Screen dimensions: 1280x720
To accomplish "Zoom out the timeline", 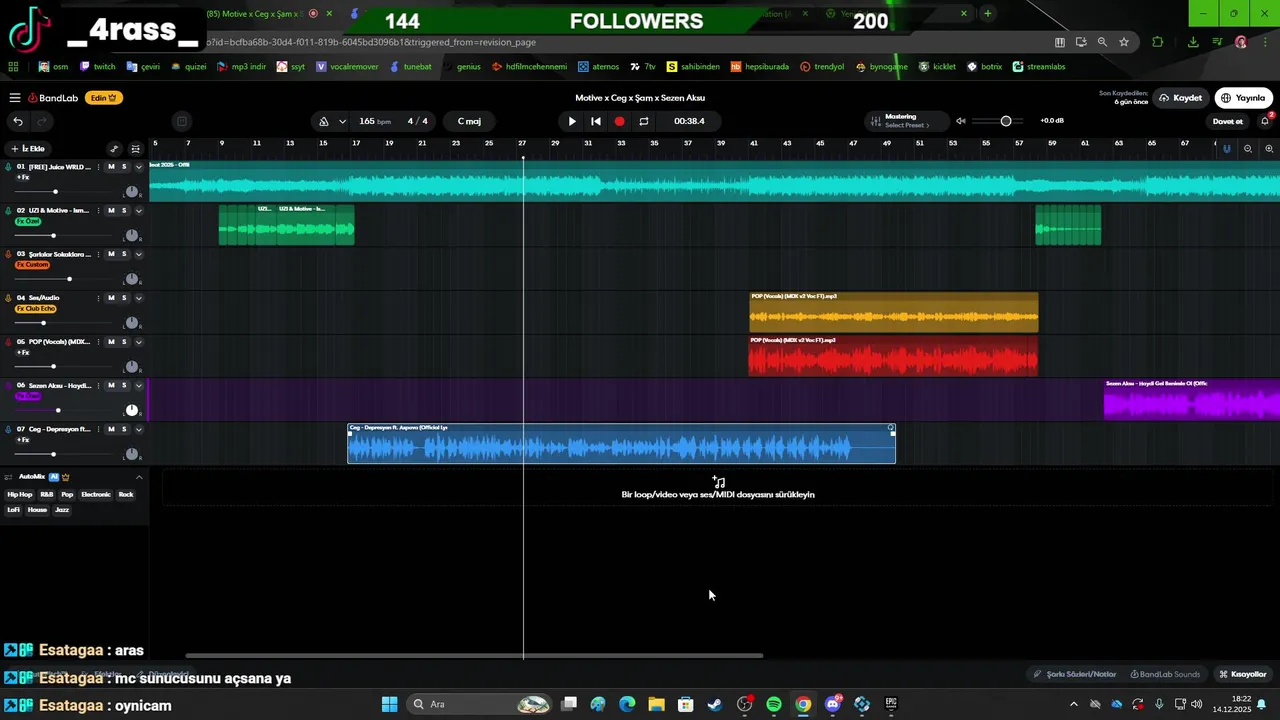I will click(1248, 149).
